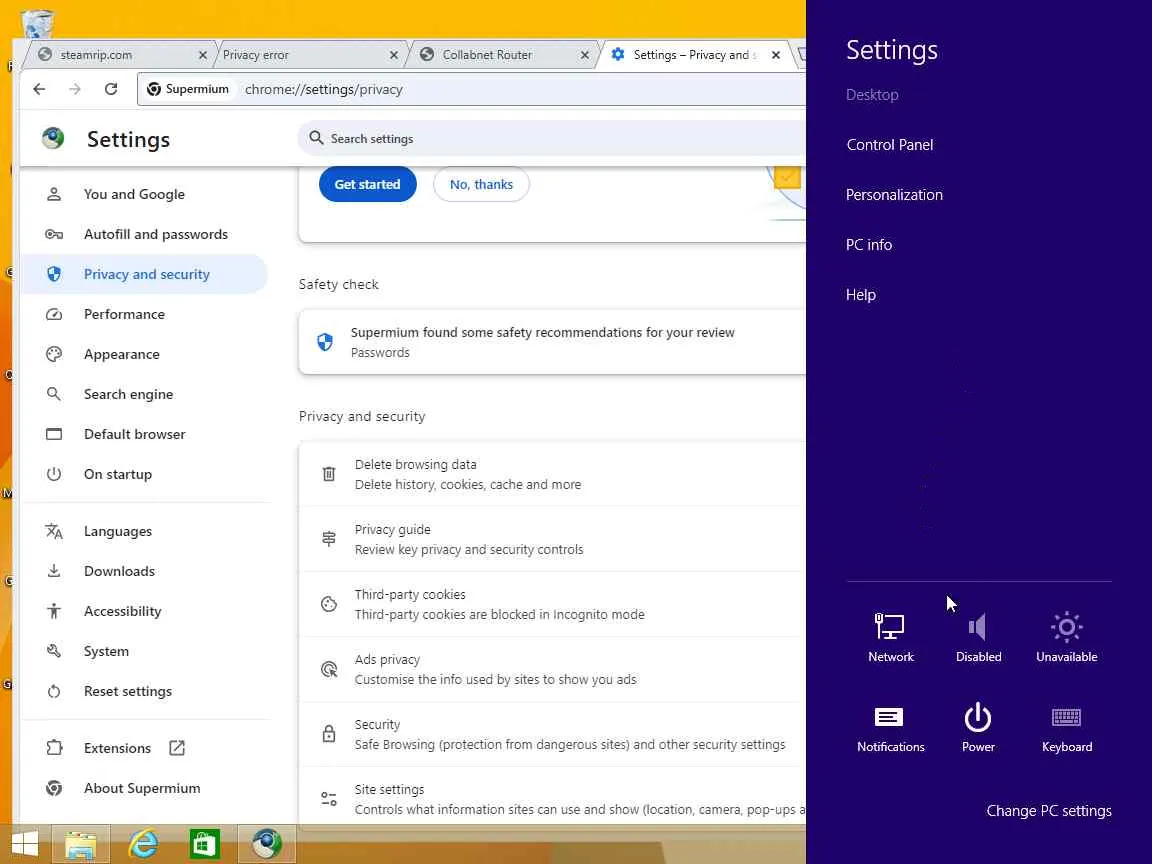Click the Appearance palette icon
The height and width of the screenshot is (864, 1152).
click(x=54, y=354)
